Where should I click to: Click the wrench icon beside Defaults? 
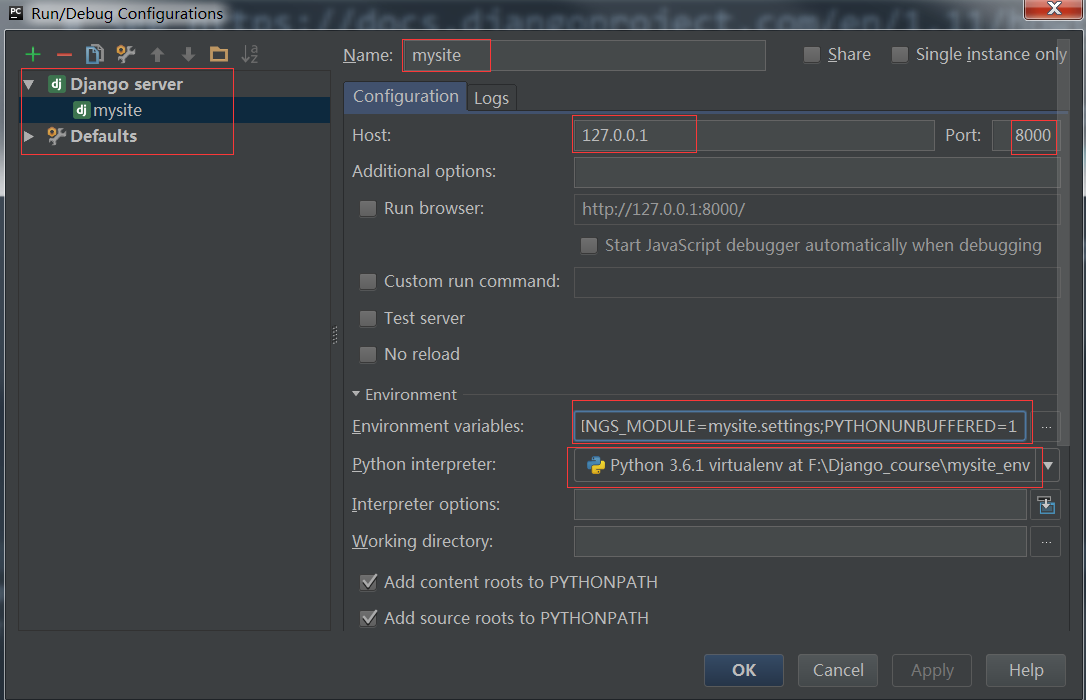click(x=56, y=136)
